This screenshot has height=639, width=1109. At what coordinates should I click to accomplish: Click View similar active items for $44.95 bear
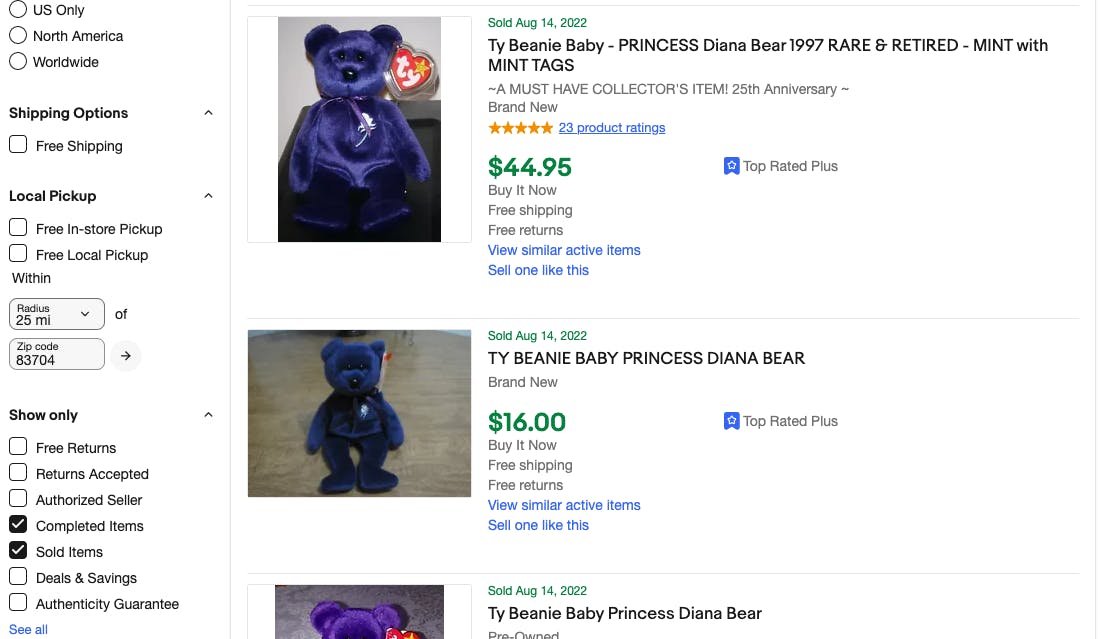click(x=564, y=250)
